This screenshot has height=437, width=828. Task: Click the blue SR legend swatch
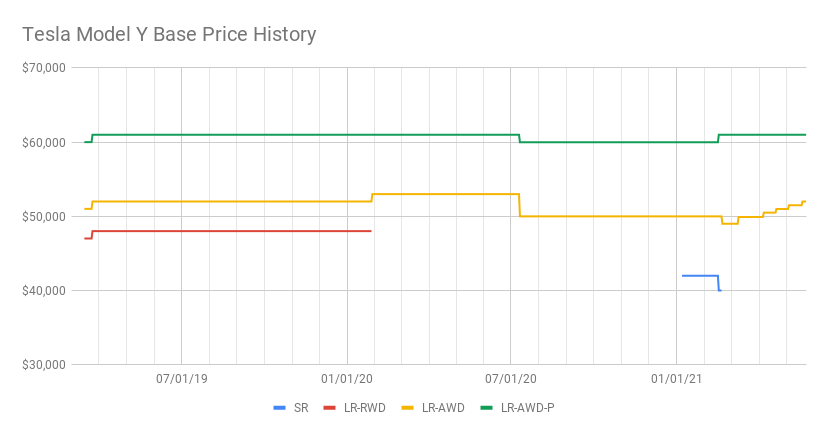pyautogui.click(x=279, y=408)
